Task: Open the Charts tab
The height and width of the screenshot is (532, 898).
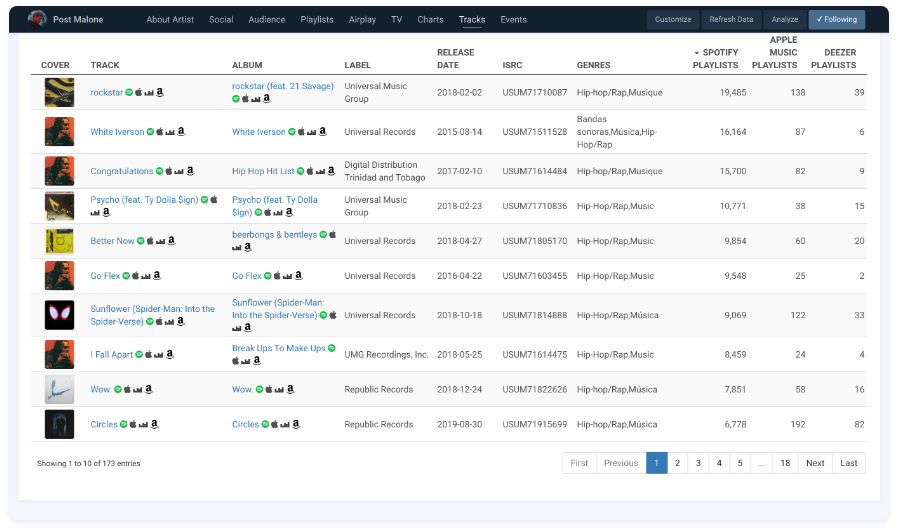Action: [431, 19]
